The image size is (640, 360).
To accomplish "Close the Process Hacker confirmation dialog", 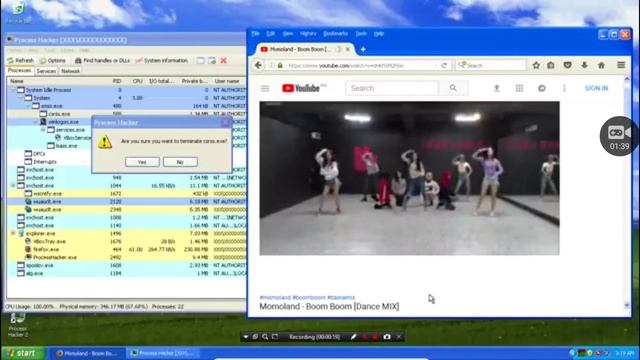I will pos(226,122).
